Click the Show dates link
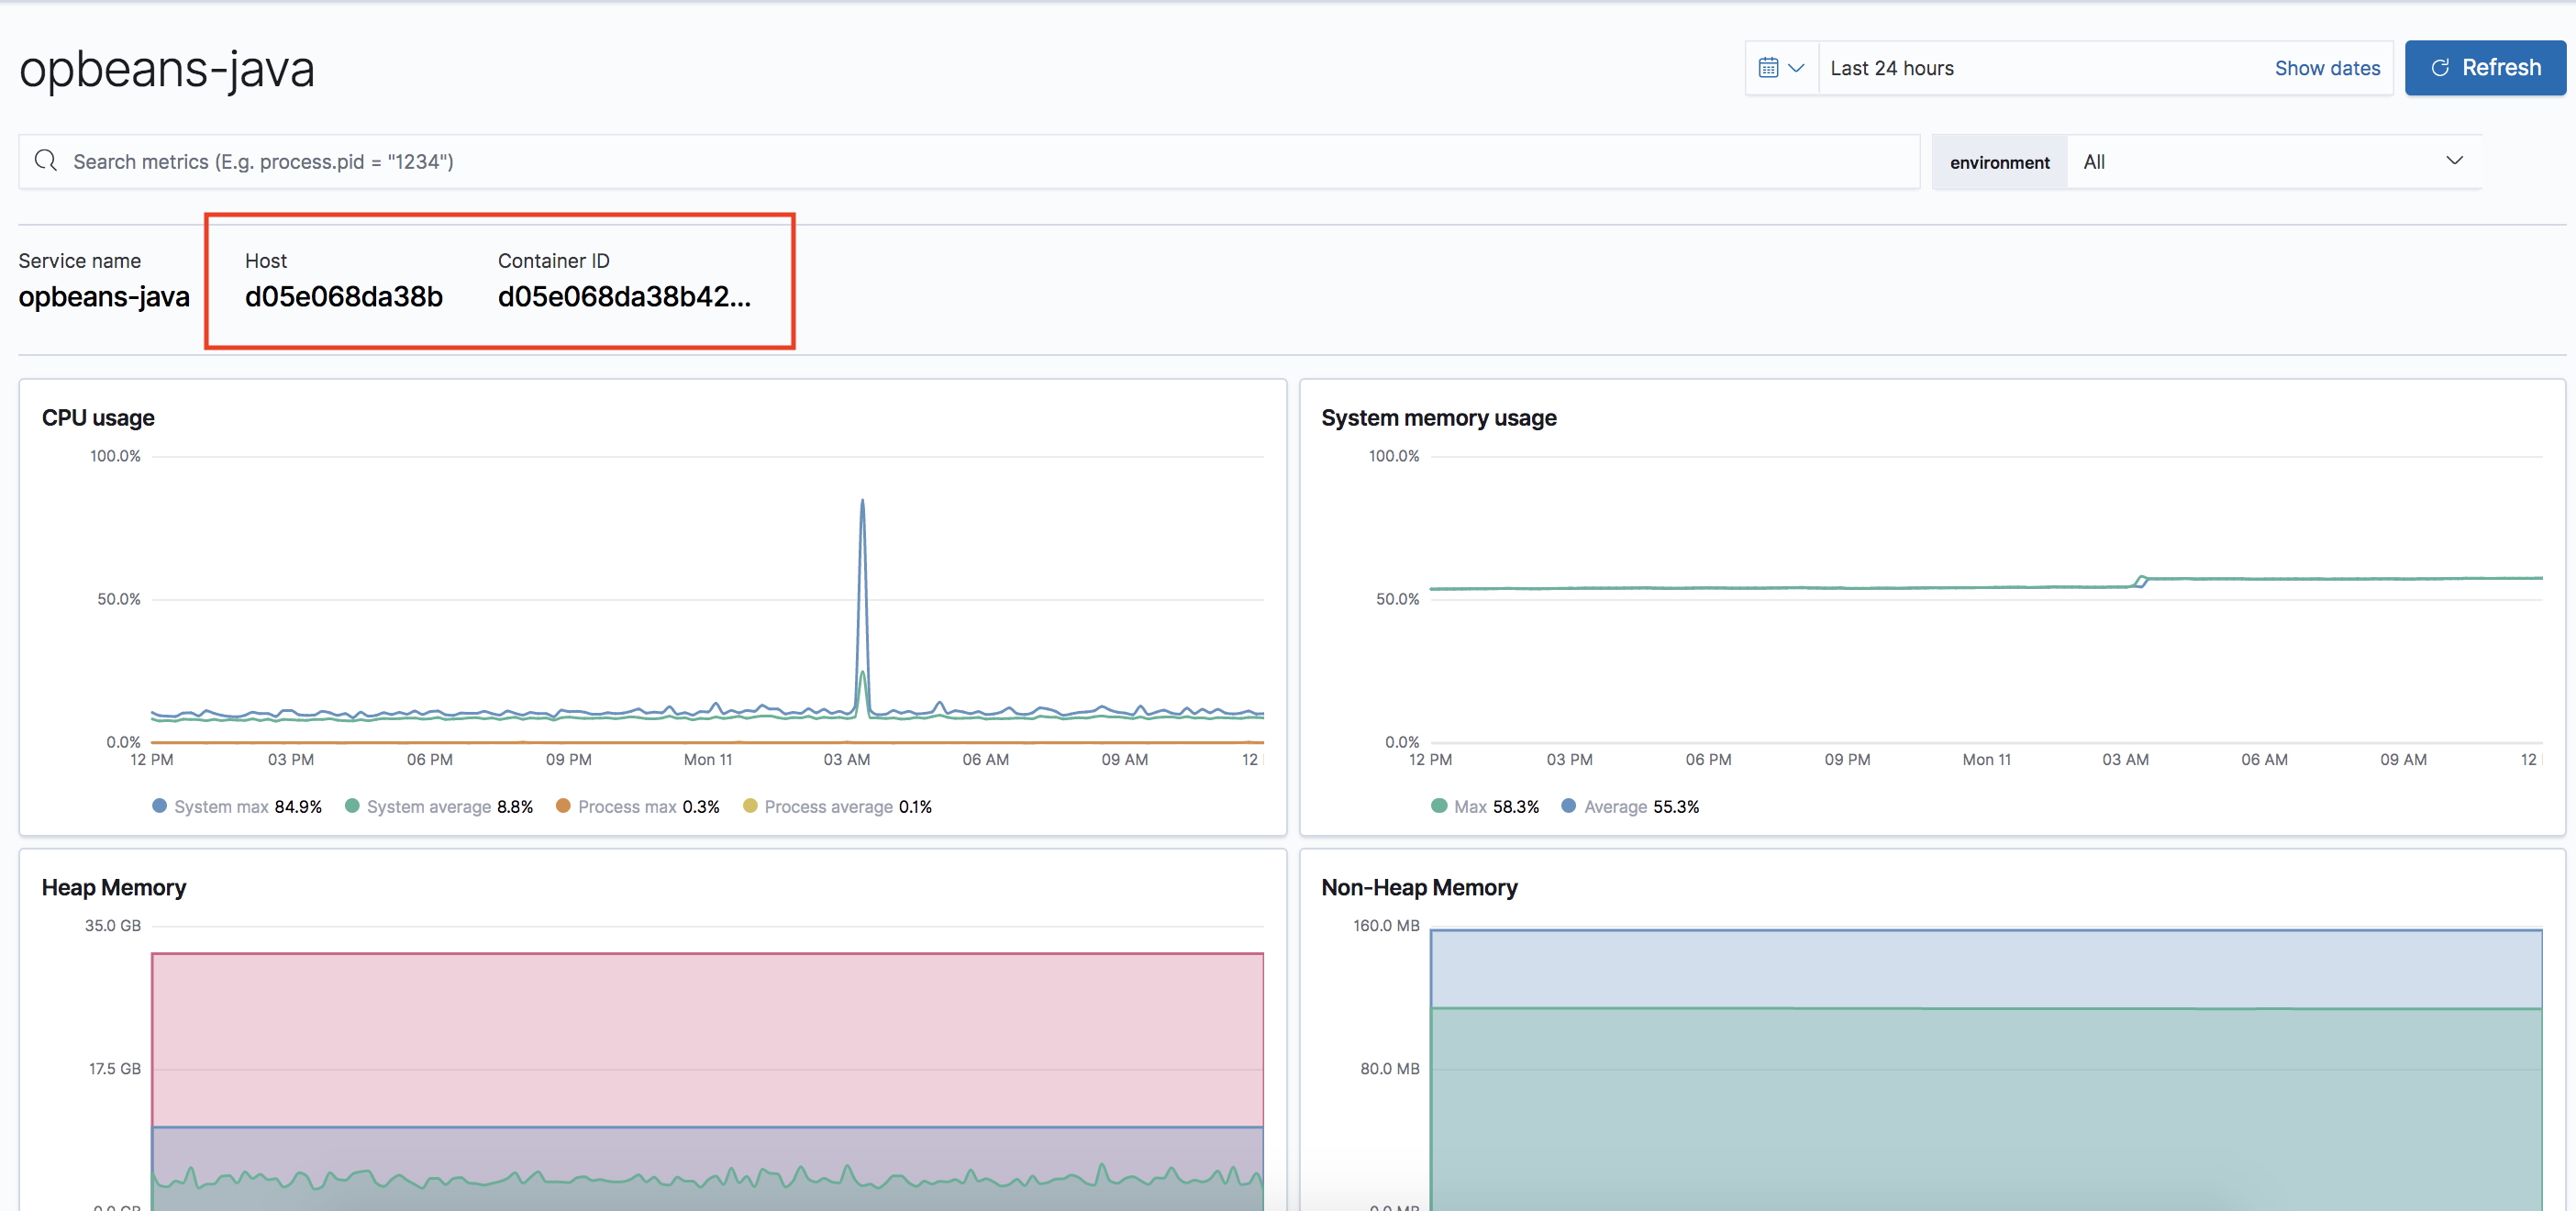The width and height of the screenshot is (2576, 1211). 2327,68
